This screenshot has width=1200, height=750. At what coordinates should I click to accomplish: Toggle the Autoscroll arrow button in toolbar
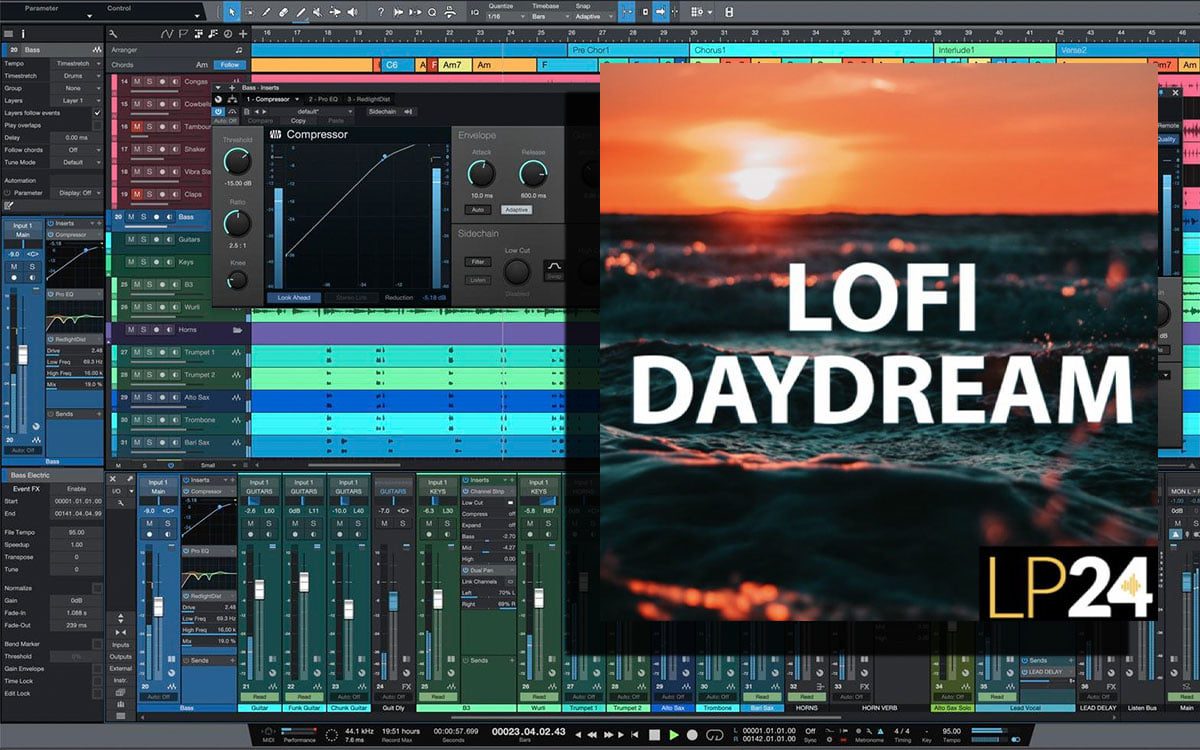(x=661, y=12)
